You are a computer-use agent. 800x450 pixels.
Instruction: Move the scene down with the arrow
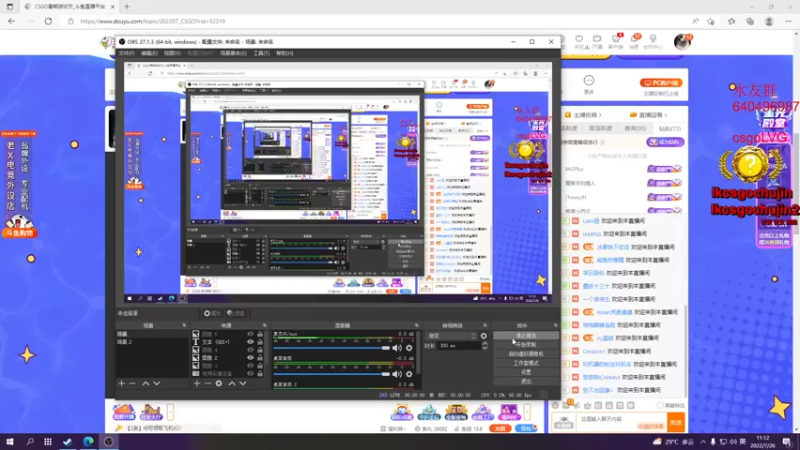pos(157,383)
